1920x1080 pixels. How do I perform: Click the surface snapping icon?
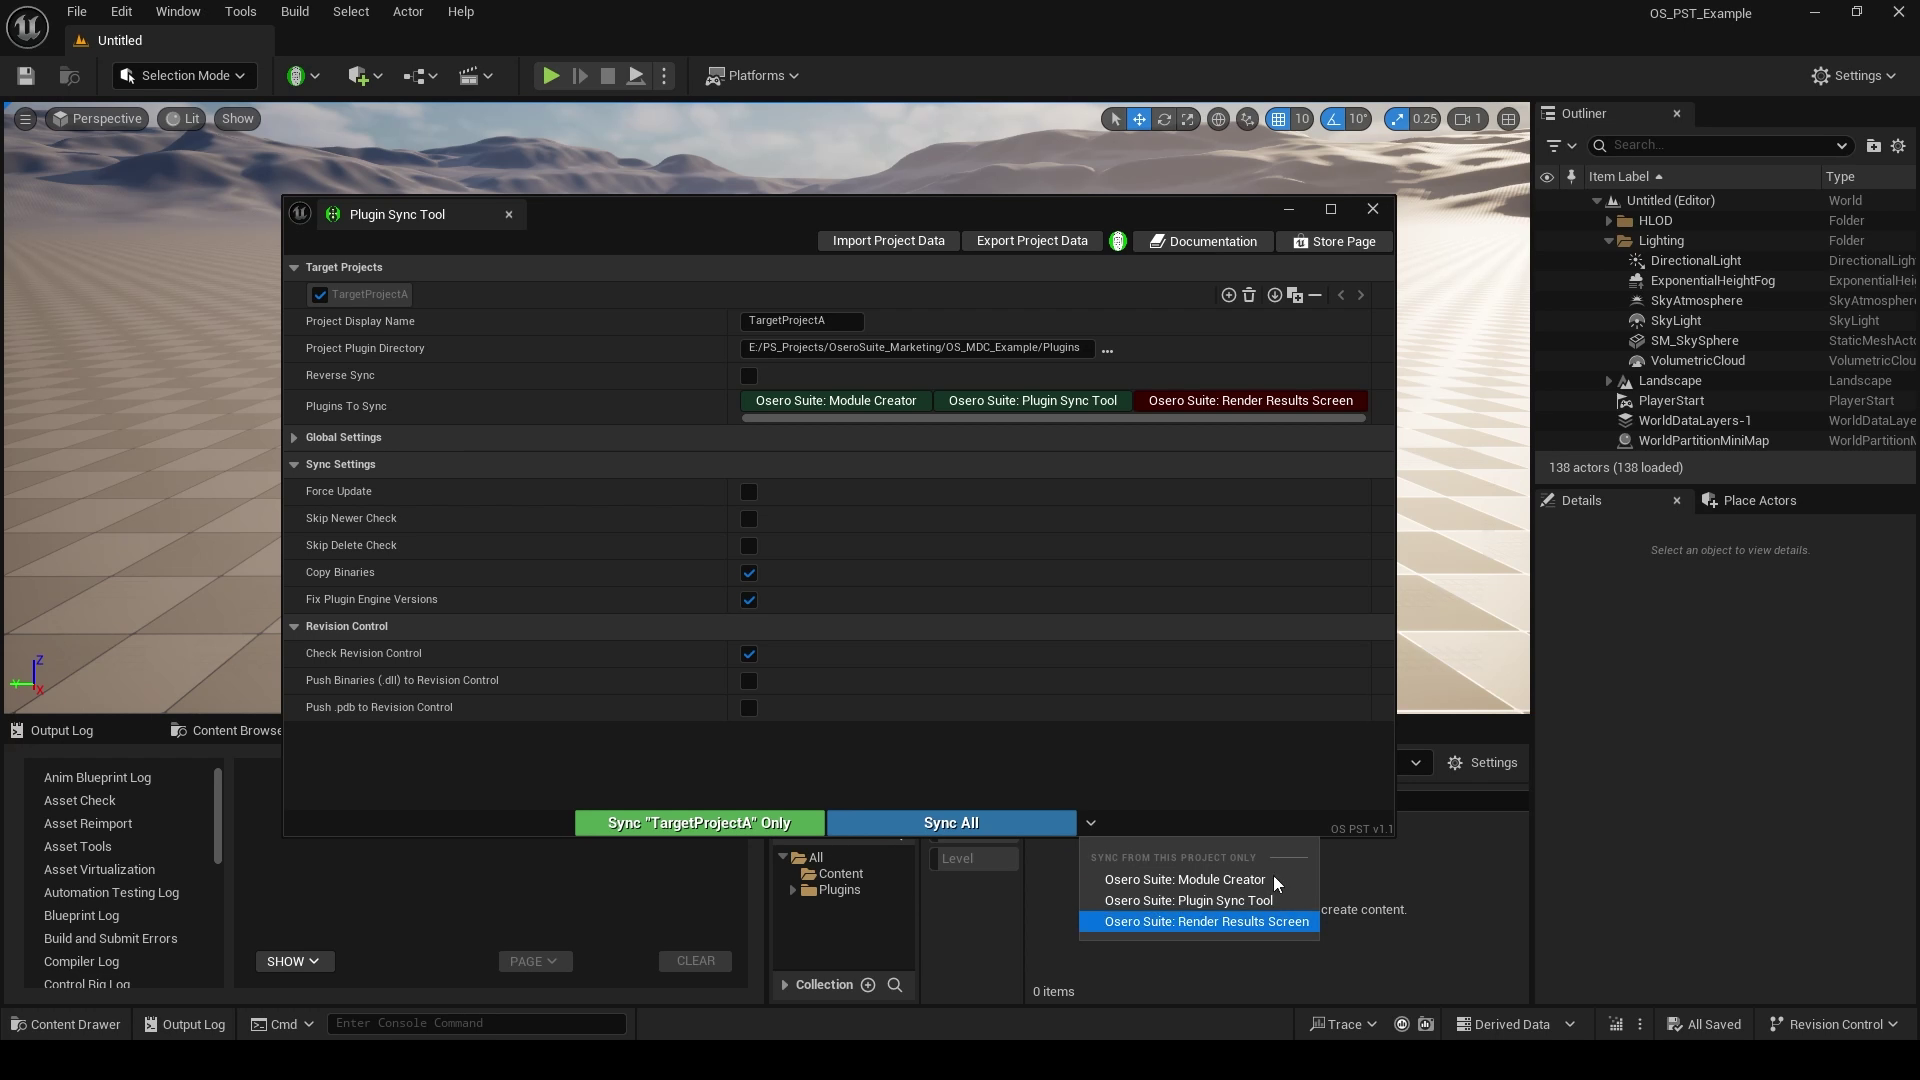coord(1247,119)
